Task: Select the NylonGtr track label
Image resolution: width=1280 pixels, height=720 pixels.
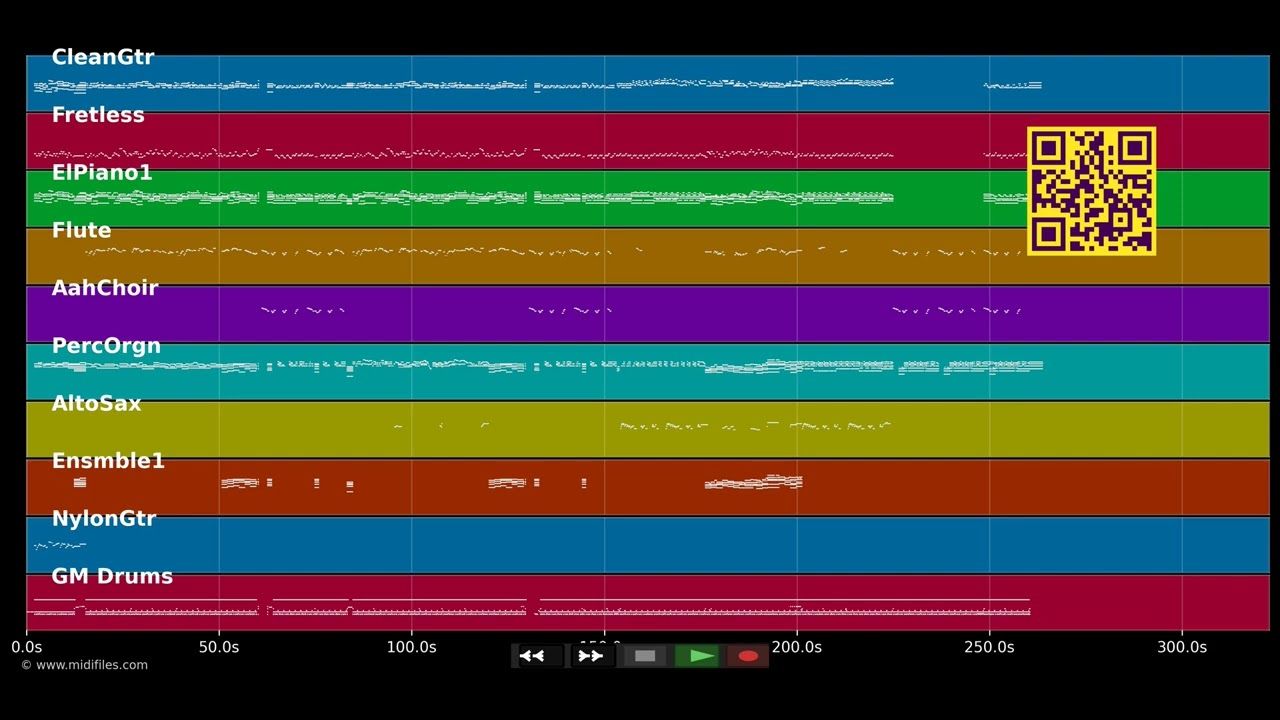Action: pyautogui.click(x=104, y=519)
